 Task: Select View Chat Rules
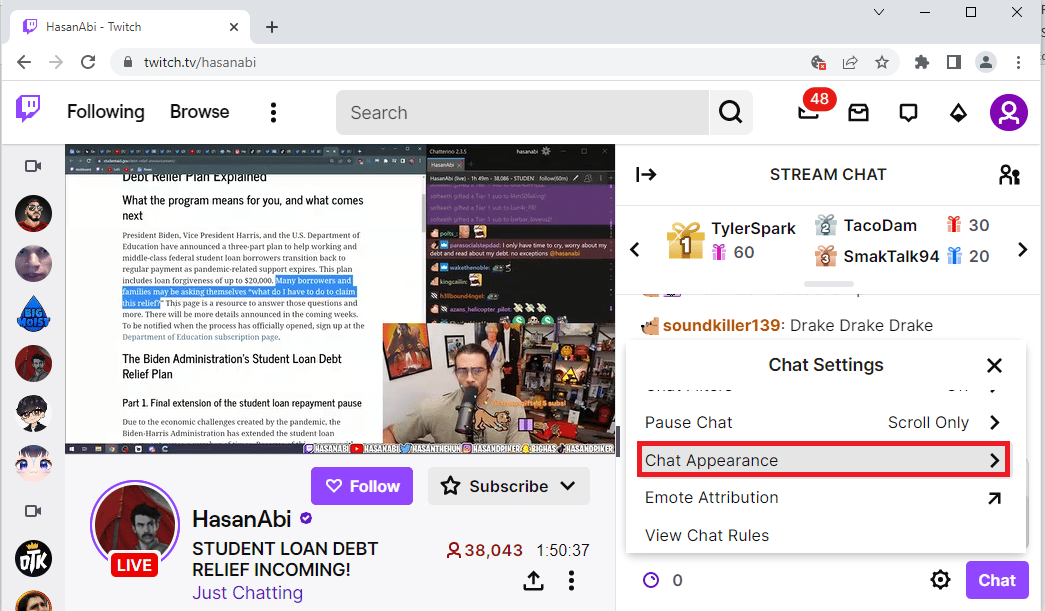click(x=823, y=535)
